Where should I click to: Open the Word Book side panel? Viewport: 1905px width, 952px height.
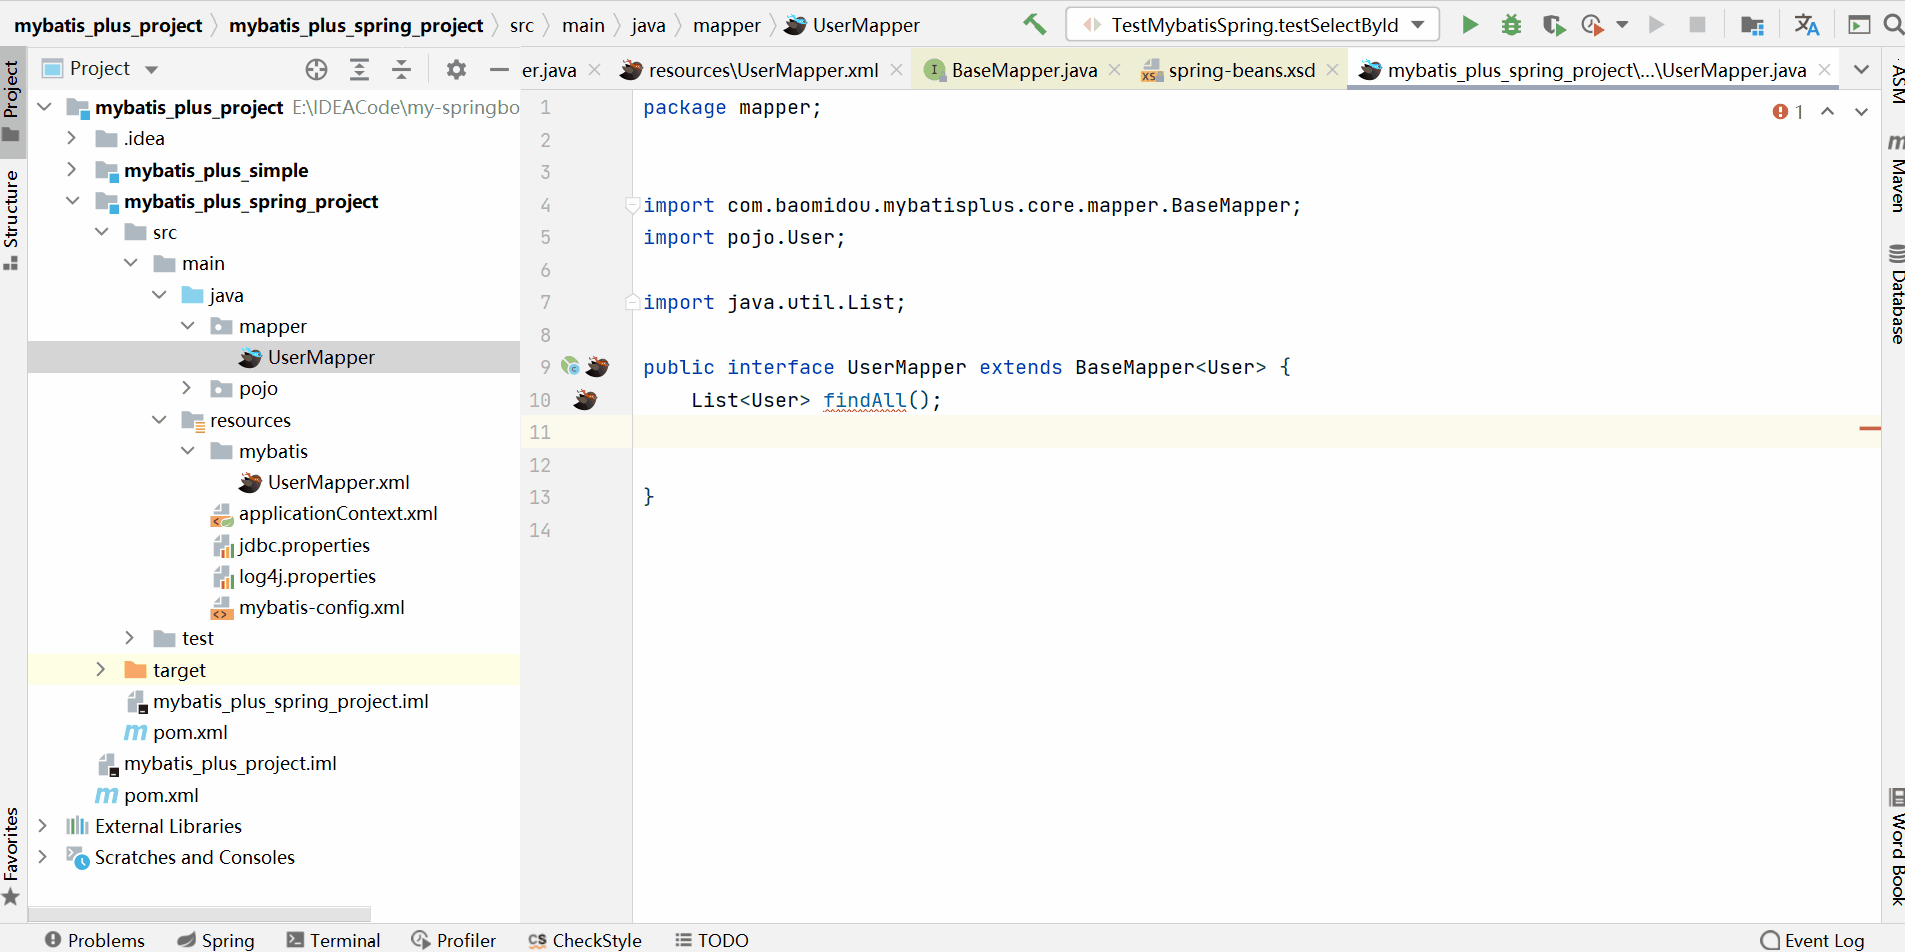coord(1895,846)
